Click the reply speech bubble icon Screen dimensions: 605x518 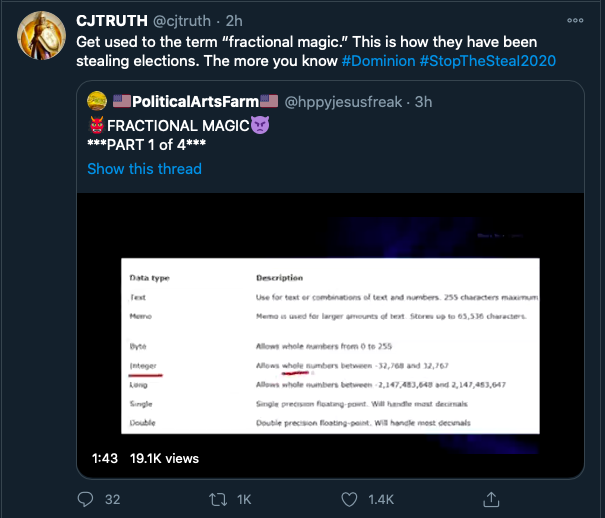[86, 498]
